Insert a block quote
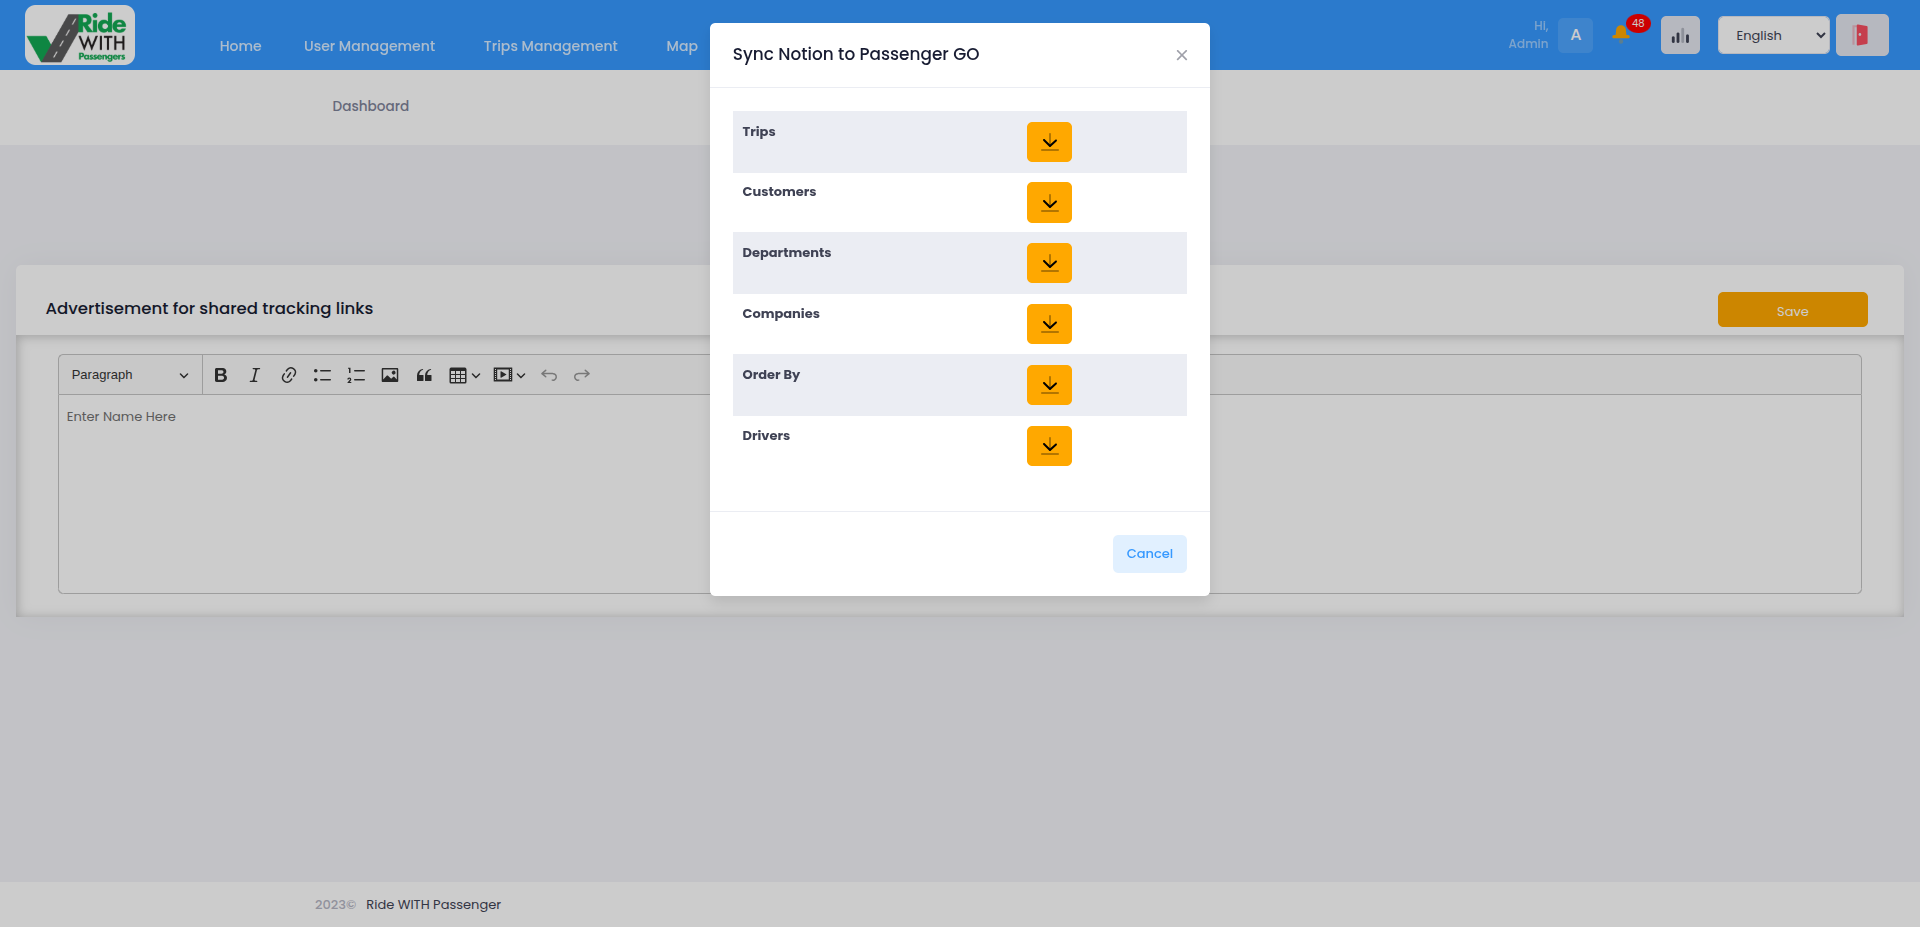 (x=424, y=375)
